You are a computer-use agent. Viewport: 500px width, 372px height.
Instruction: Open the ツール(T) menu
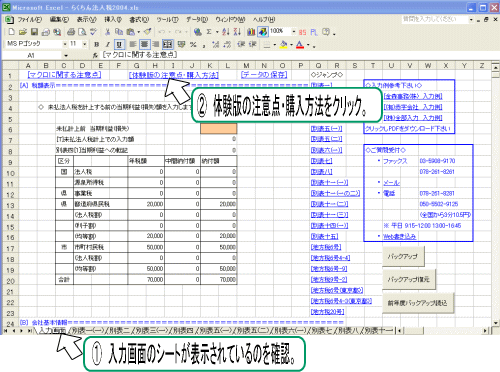(x=168, y=20)
